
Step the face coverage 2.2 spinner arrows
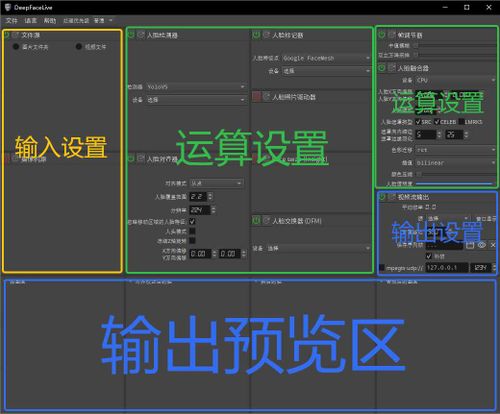tap(210, 197)
